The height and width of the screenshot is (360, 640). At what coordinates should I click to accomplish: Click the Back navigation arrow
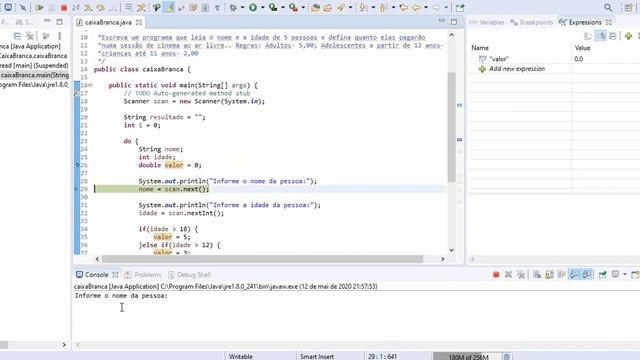click(x=416, y=7)
